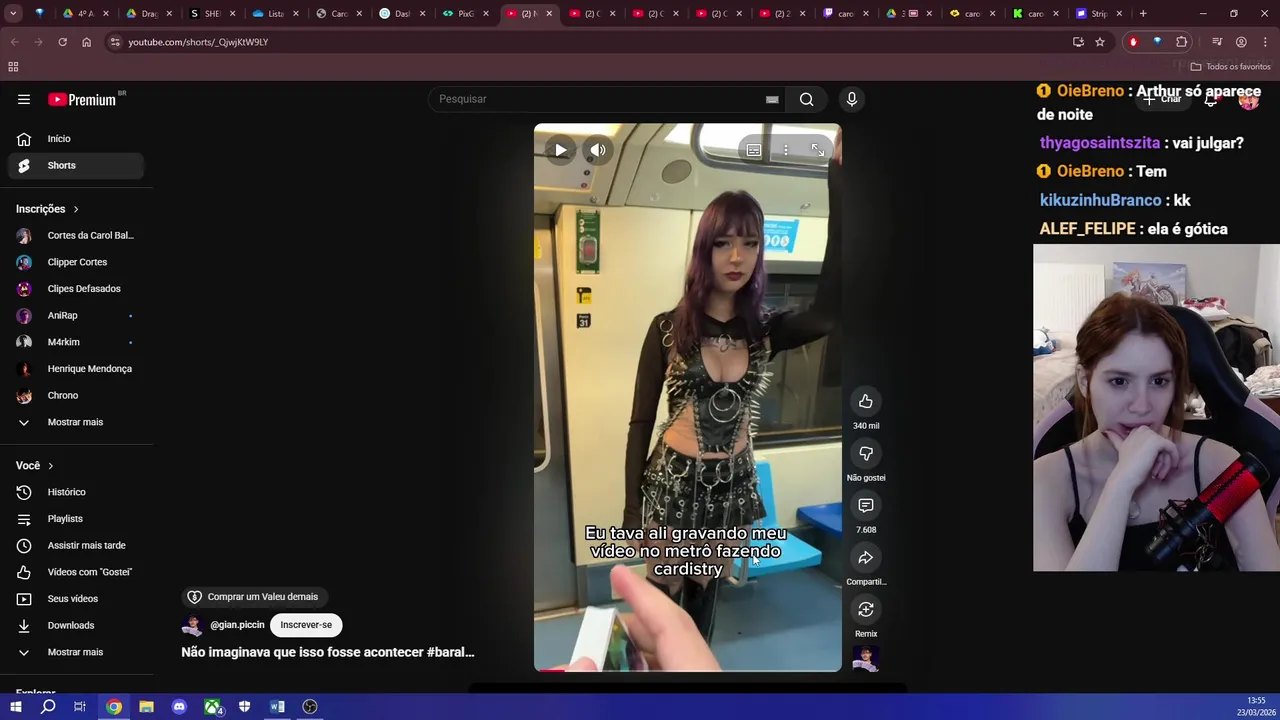Open Histórico in the sidebar
Screen dimensions: 1280x720
(76, 492)
